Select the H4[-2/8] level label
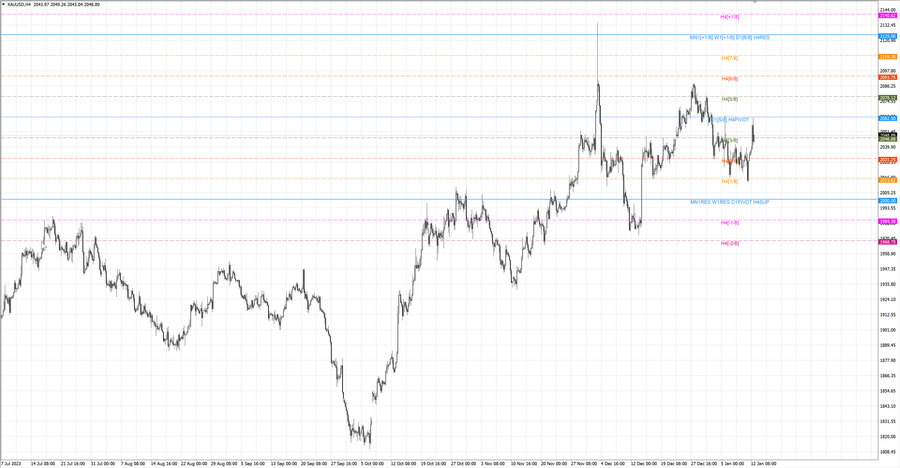Screen dimensions: 900x468 pyautogui.click(x=730, y=243)
